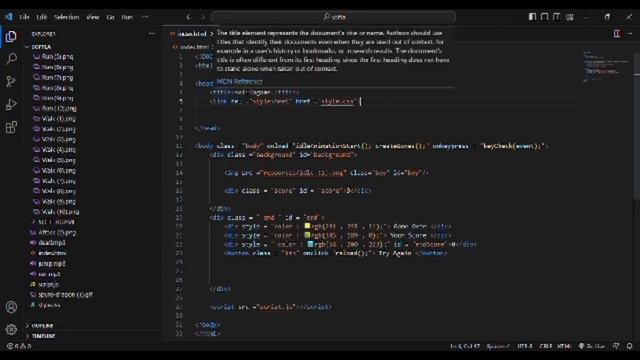This screenshot has height=360, width=640.
Task: Toggle the Primary Side Bar layout button
Action: point(532,17)
